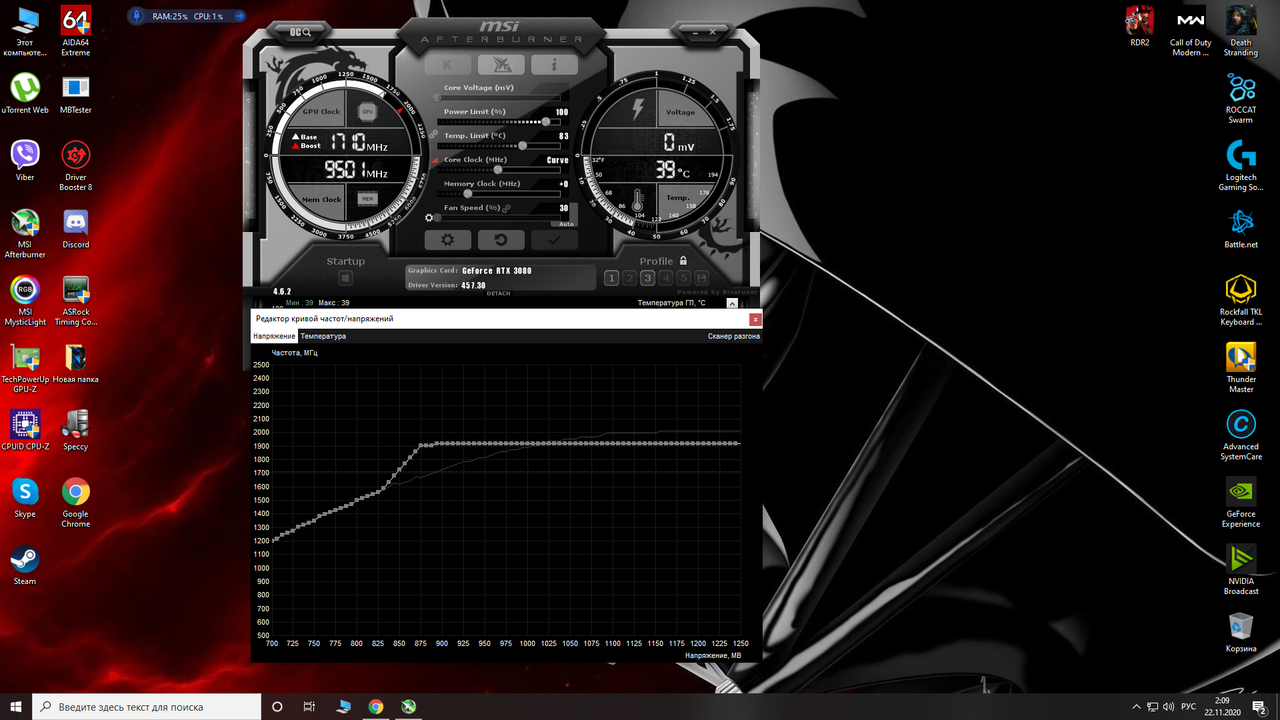The image size is (1280, 720).
Task: Open Driver Booster 8 desktop icon
Action: [76, 165]
